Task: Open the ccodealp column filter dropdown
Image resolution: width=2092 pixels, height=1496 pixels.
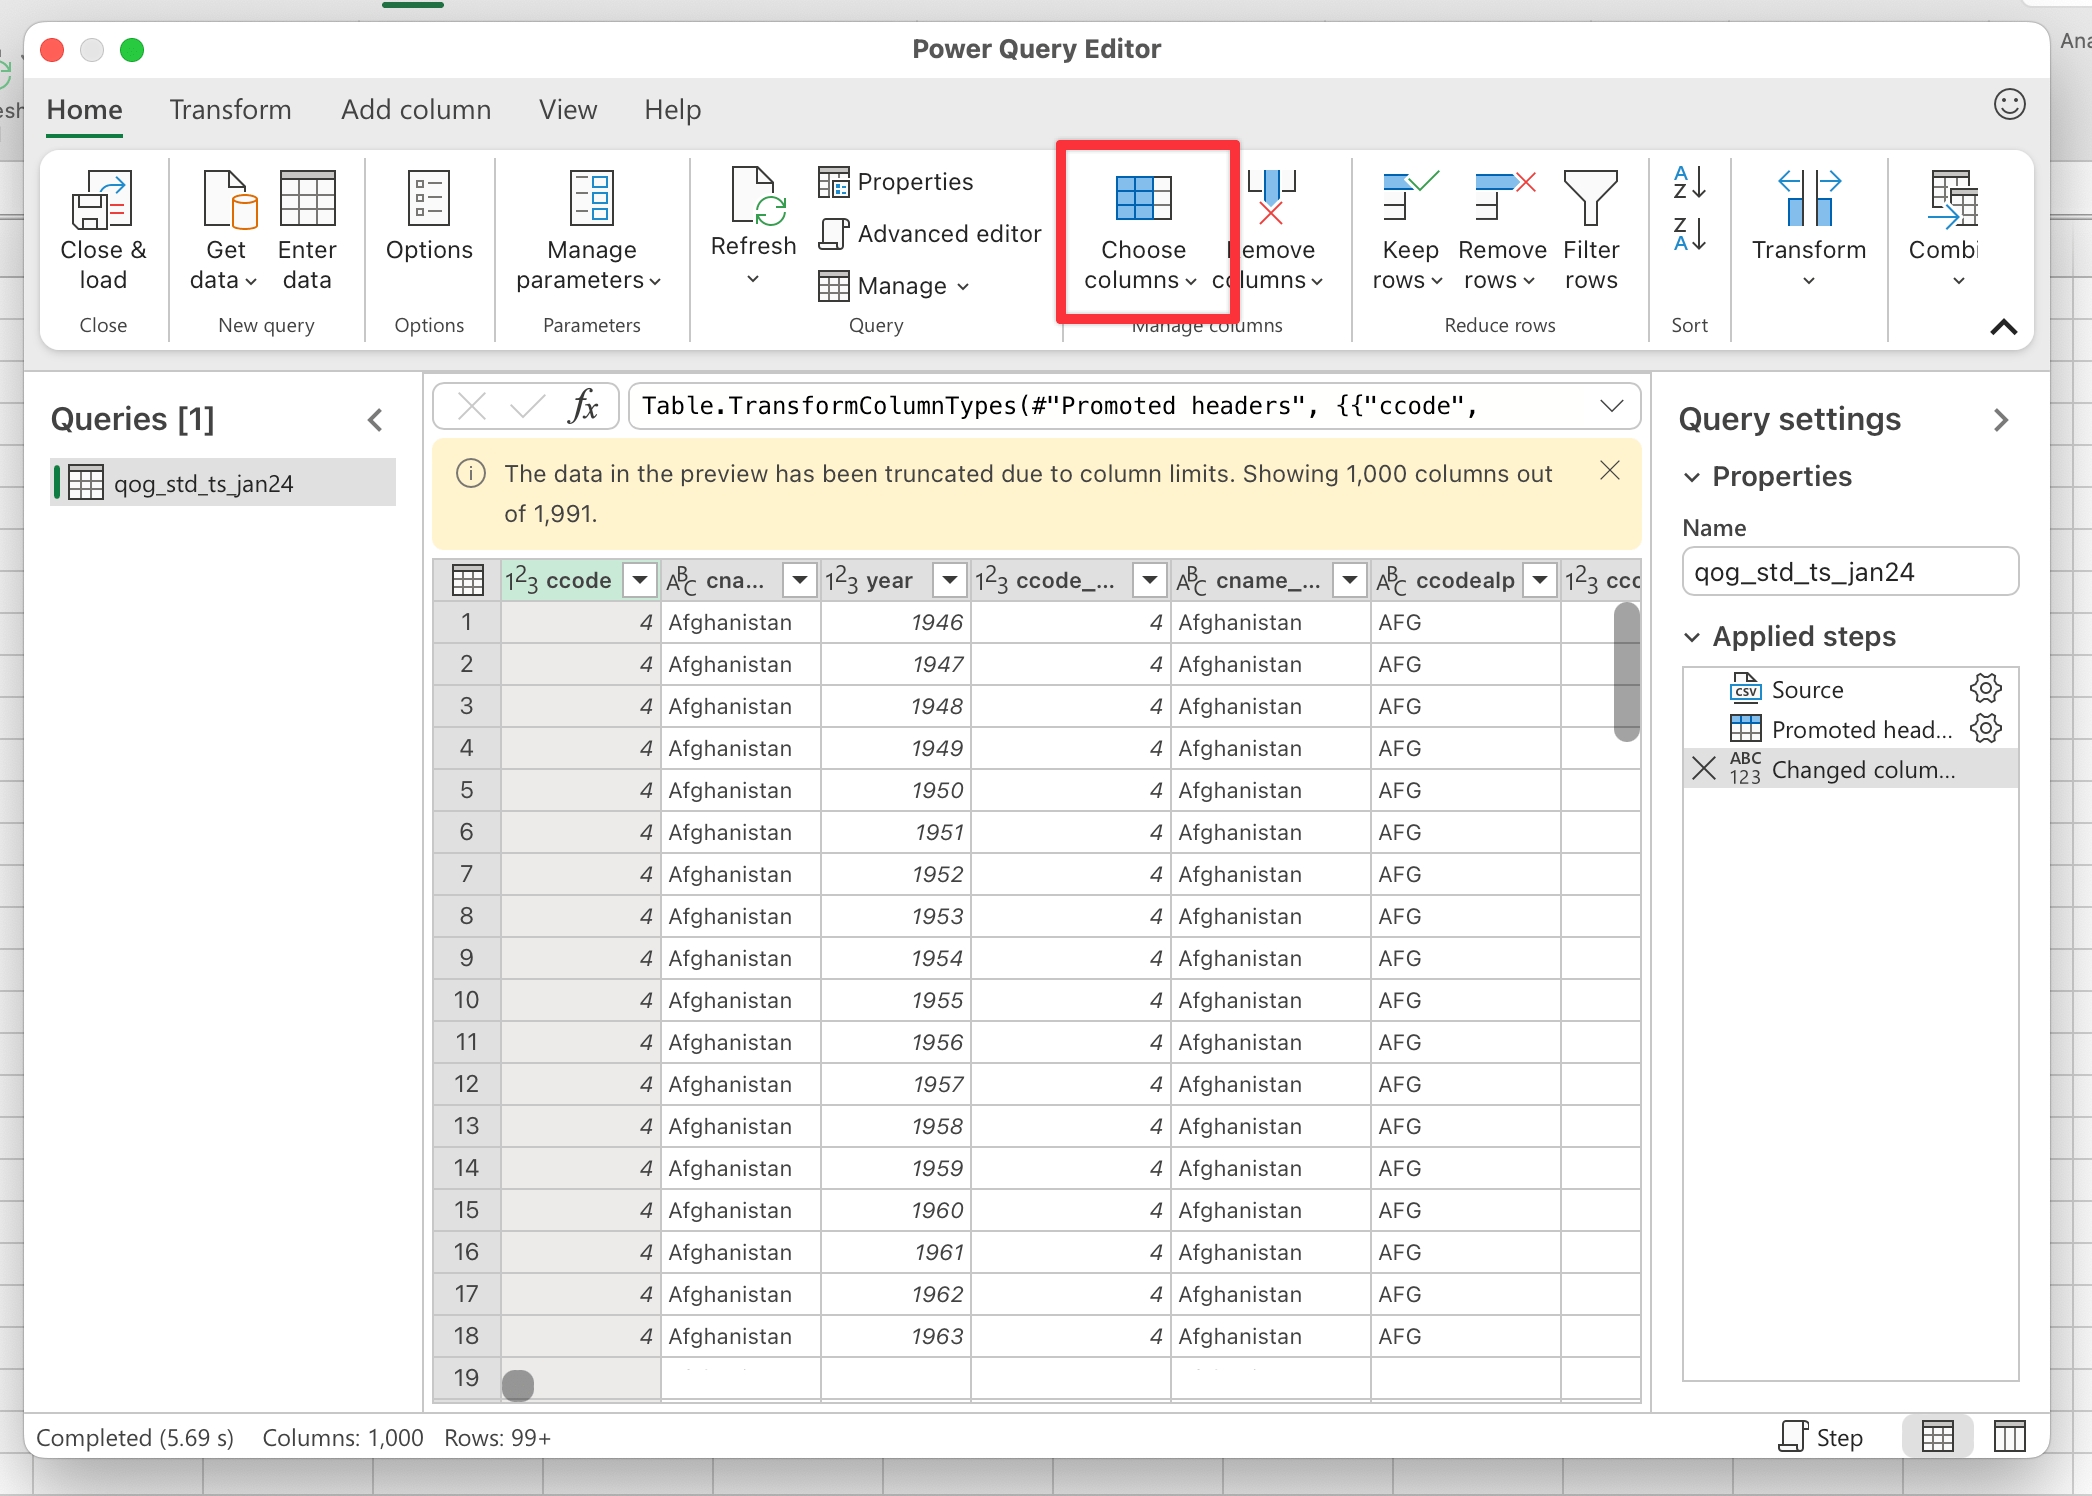Action: [1540, 580]
